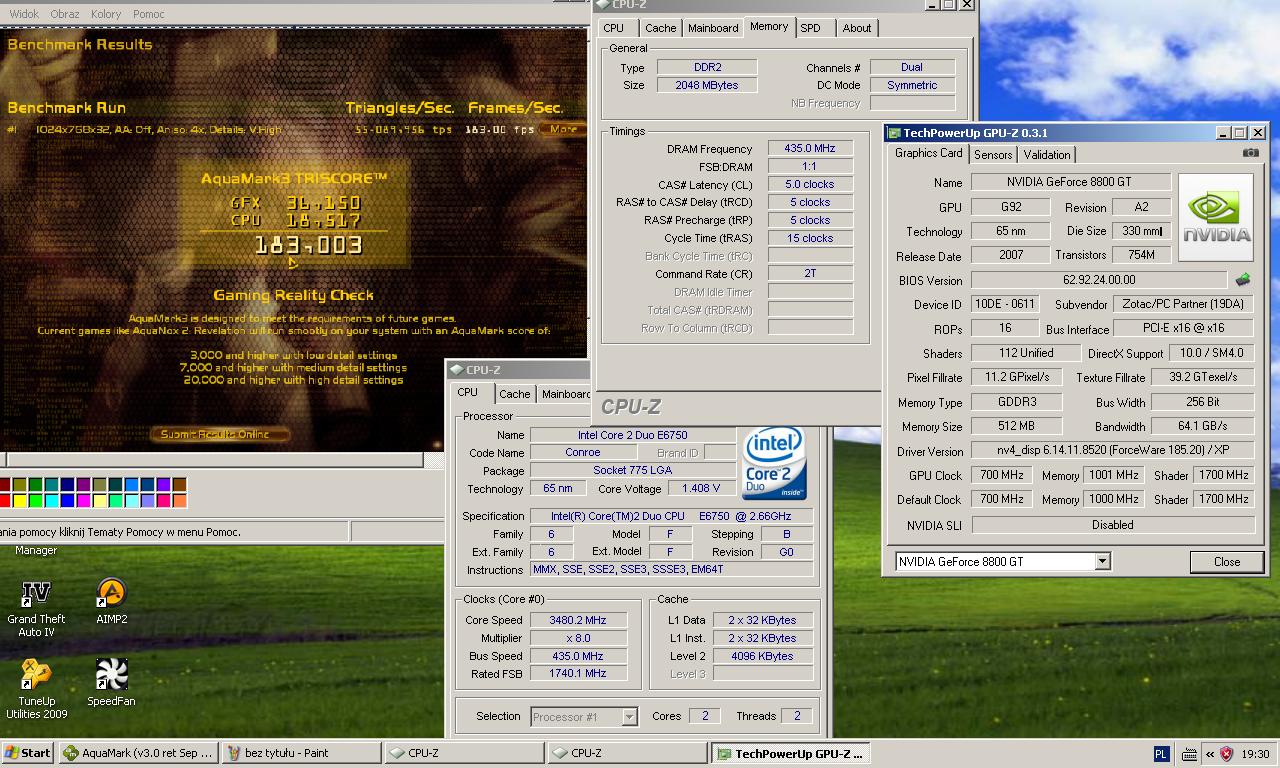Expand hidden tray icons with double chevron
The height and width of the screenshot is (768, 1280).
tap(1209, 754)
